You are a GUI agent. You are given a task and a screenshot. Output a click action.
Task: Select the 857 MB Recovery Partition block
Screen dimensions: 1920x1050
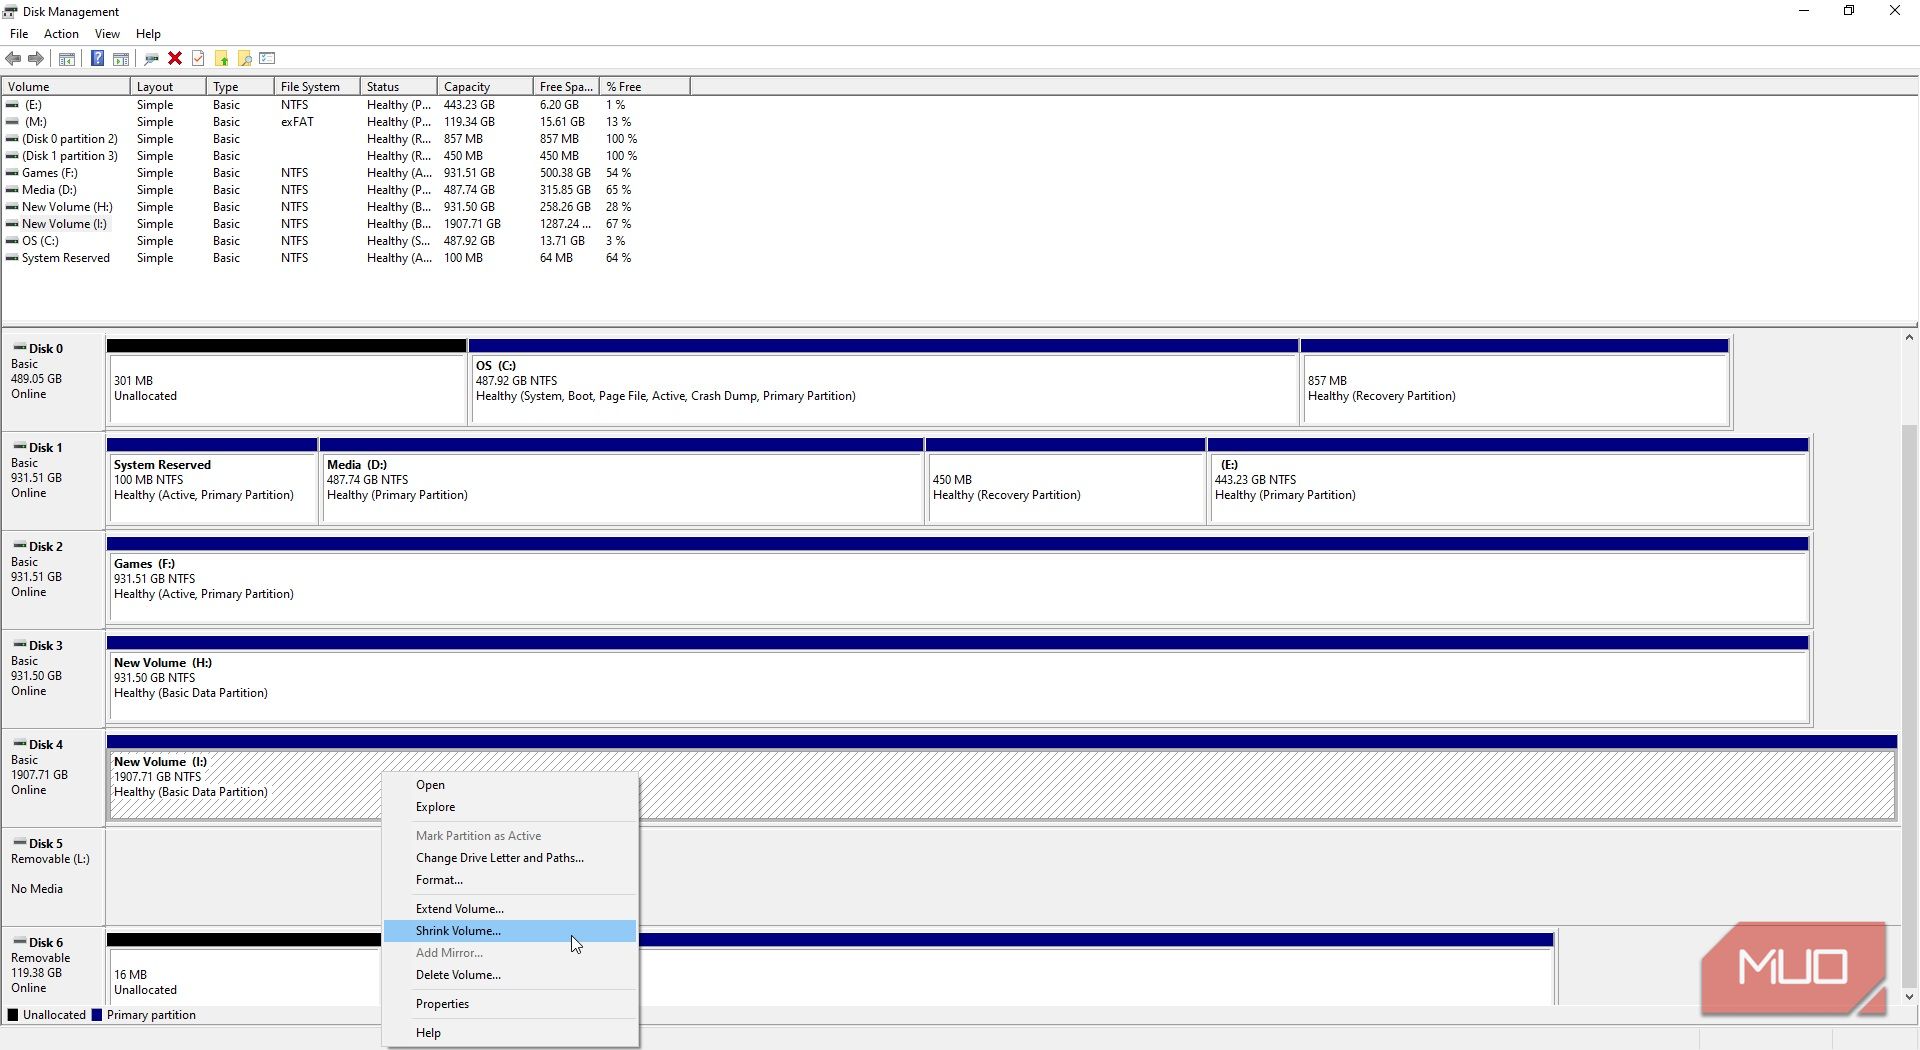click(1515, 382)
